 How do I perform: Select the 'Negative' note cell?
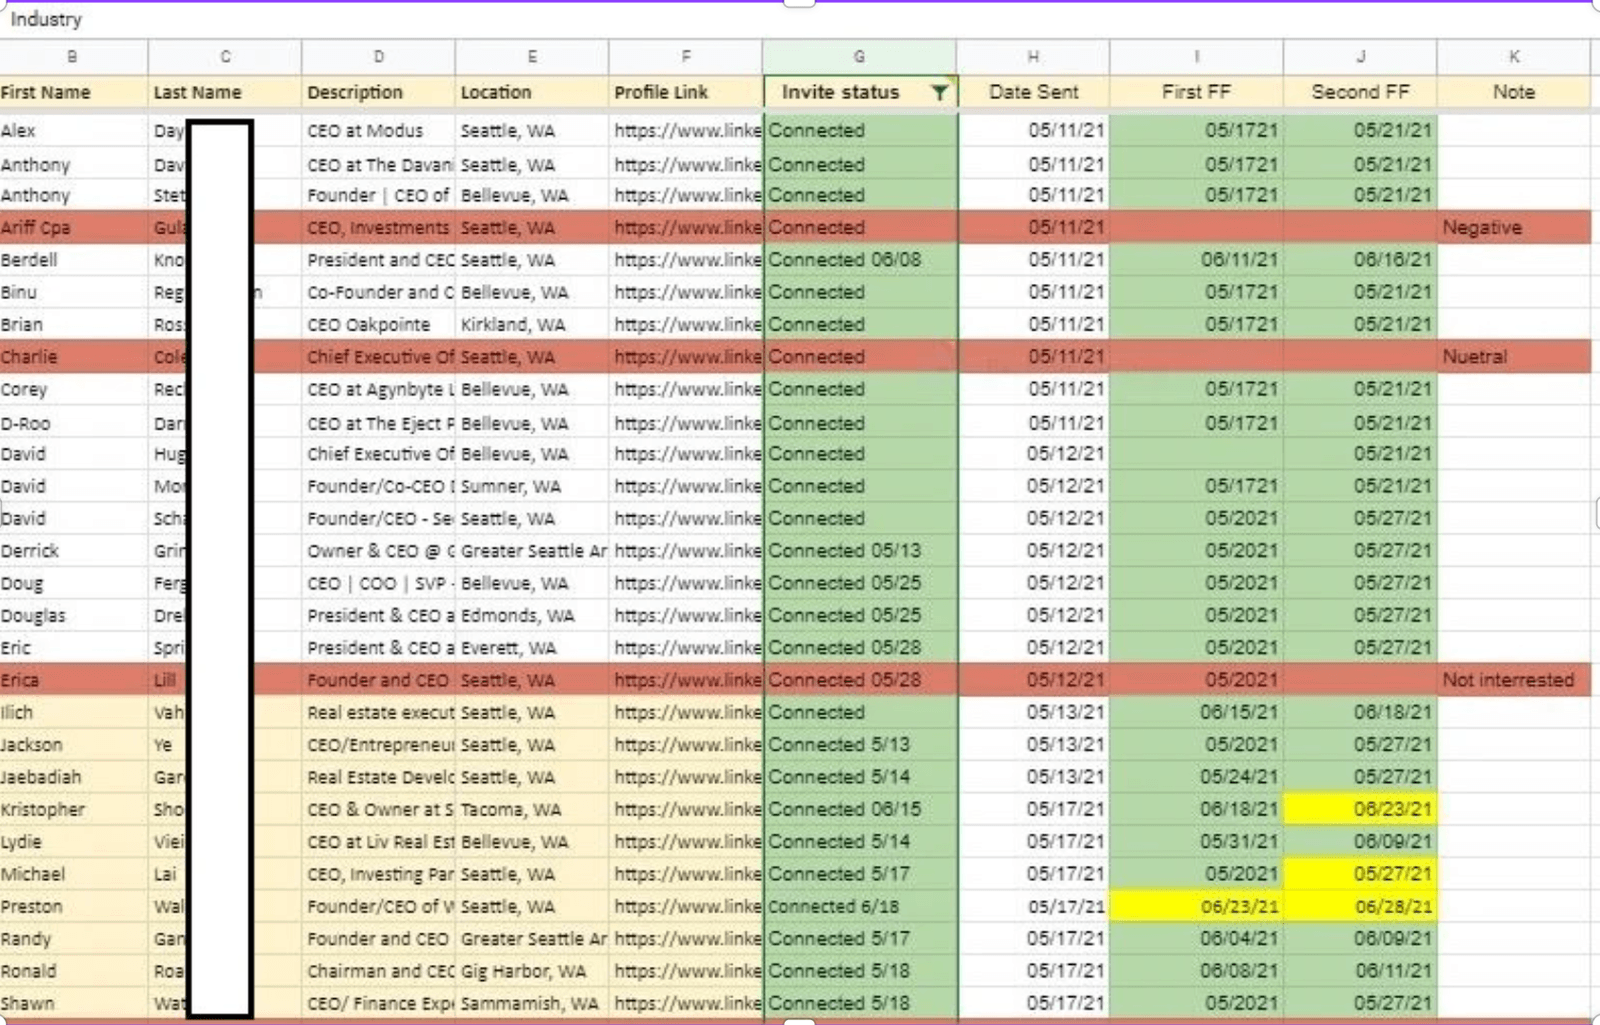1514,228
